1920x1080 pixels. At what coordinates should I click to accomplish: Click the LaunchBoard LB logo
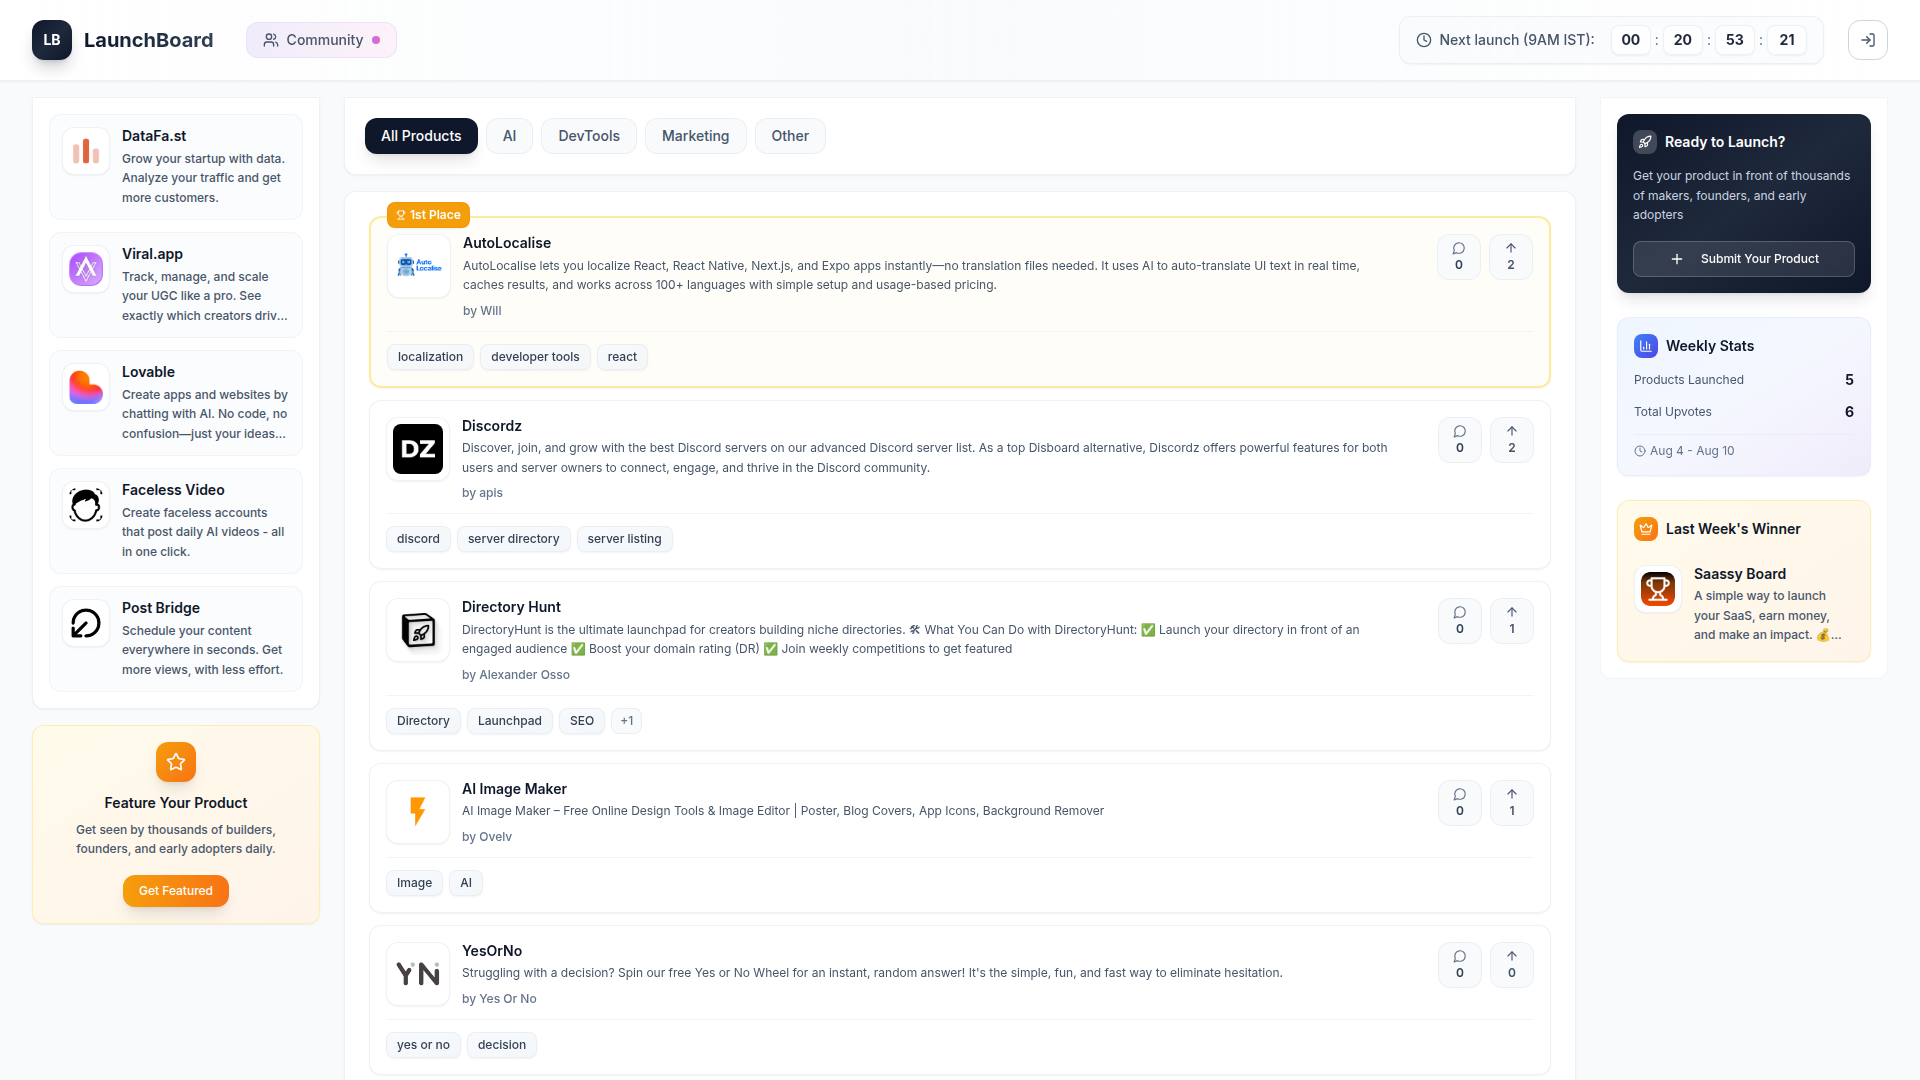[51, 40]
